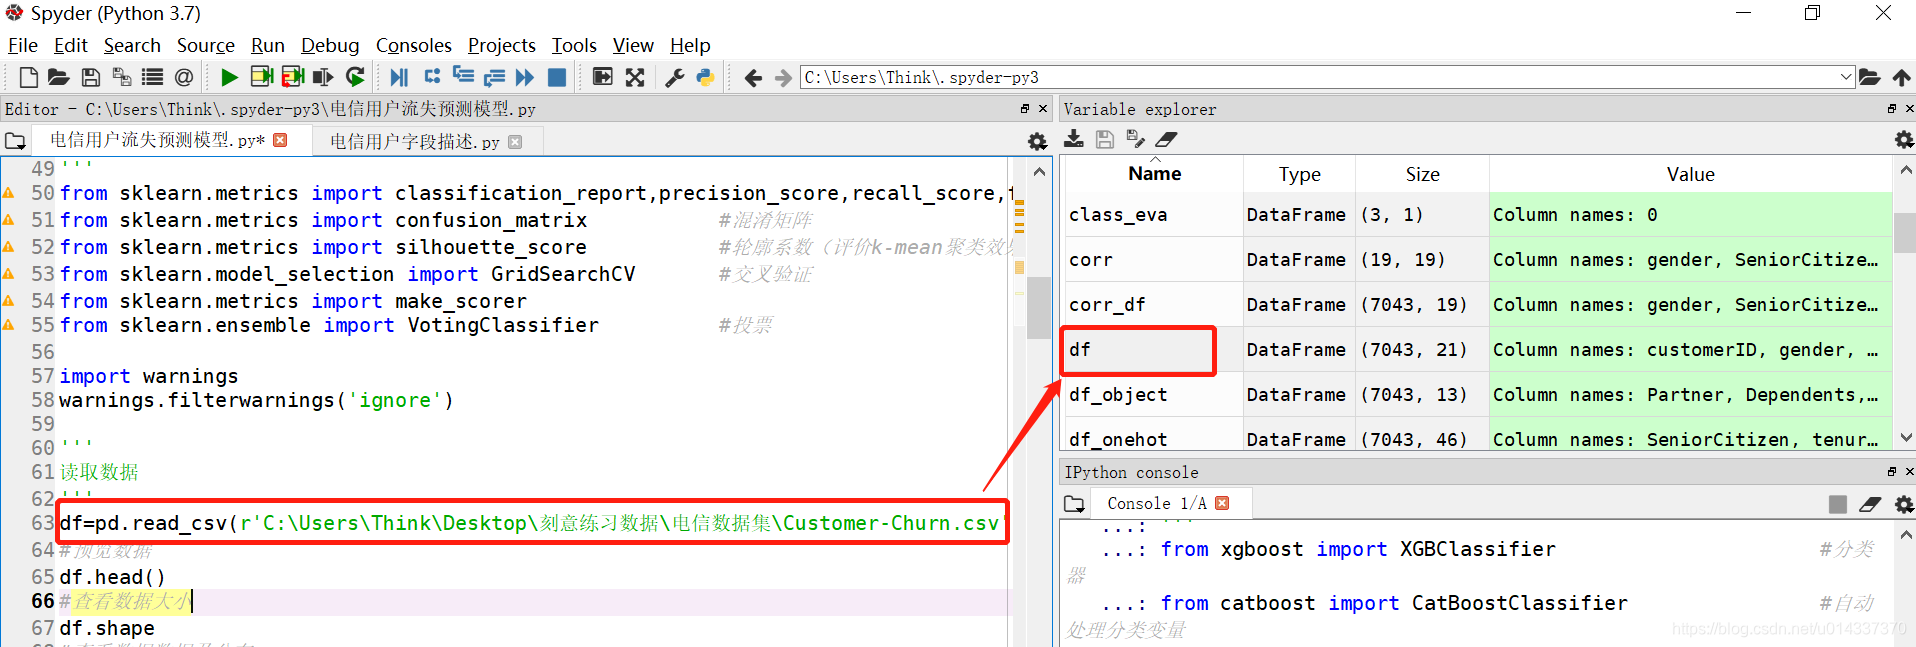
Task: Maximize current pane icon
Action: [x=603, y=77]
